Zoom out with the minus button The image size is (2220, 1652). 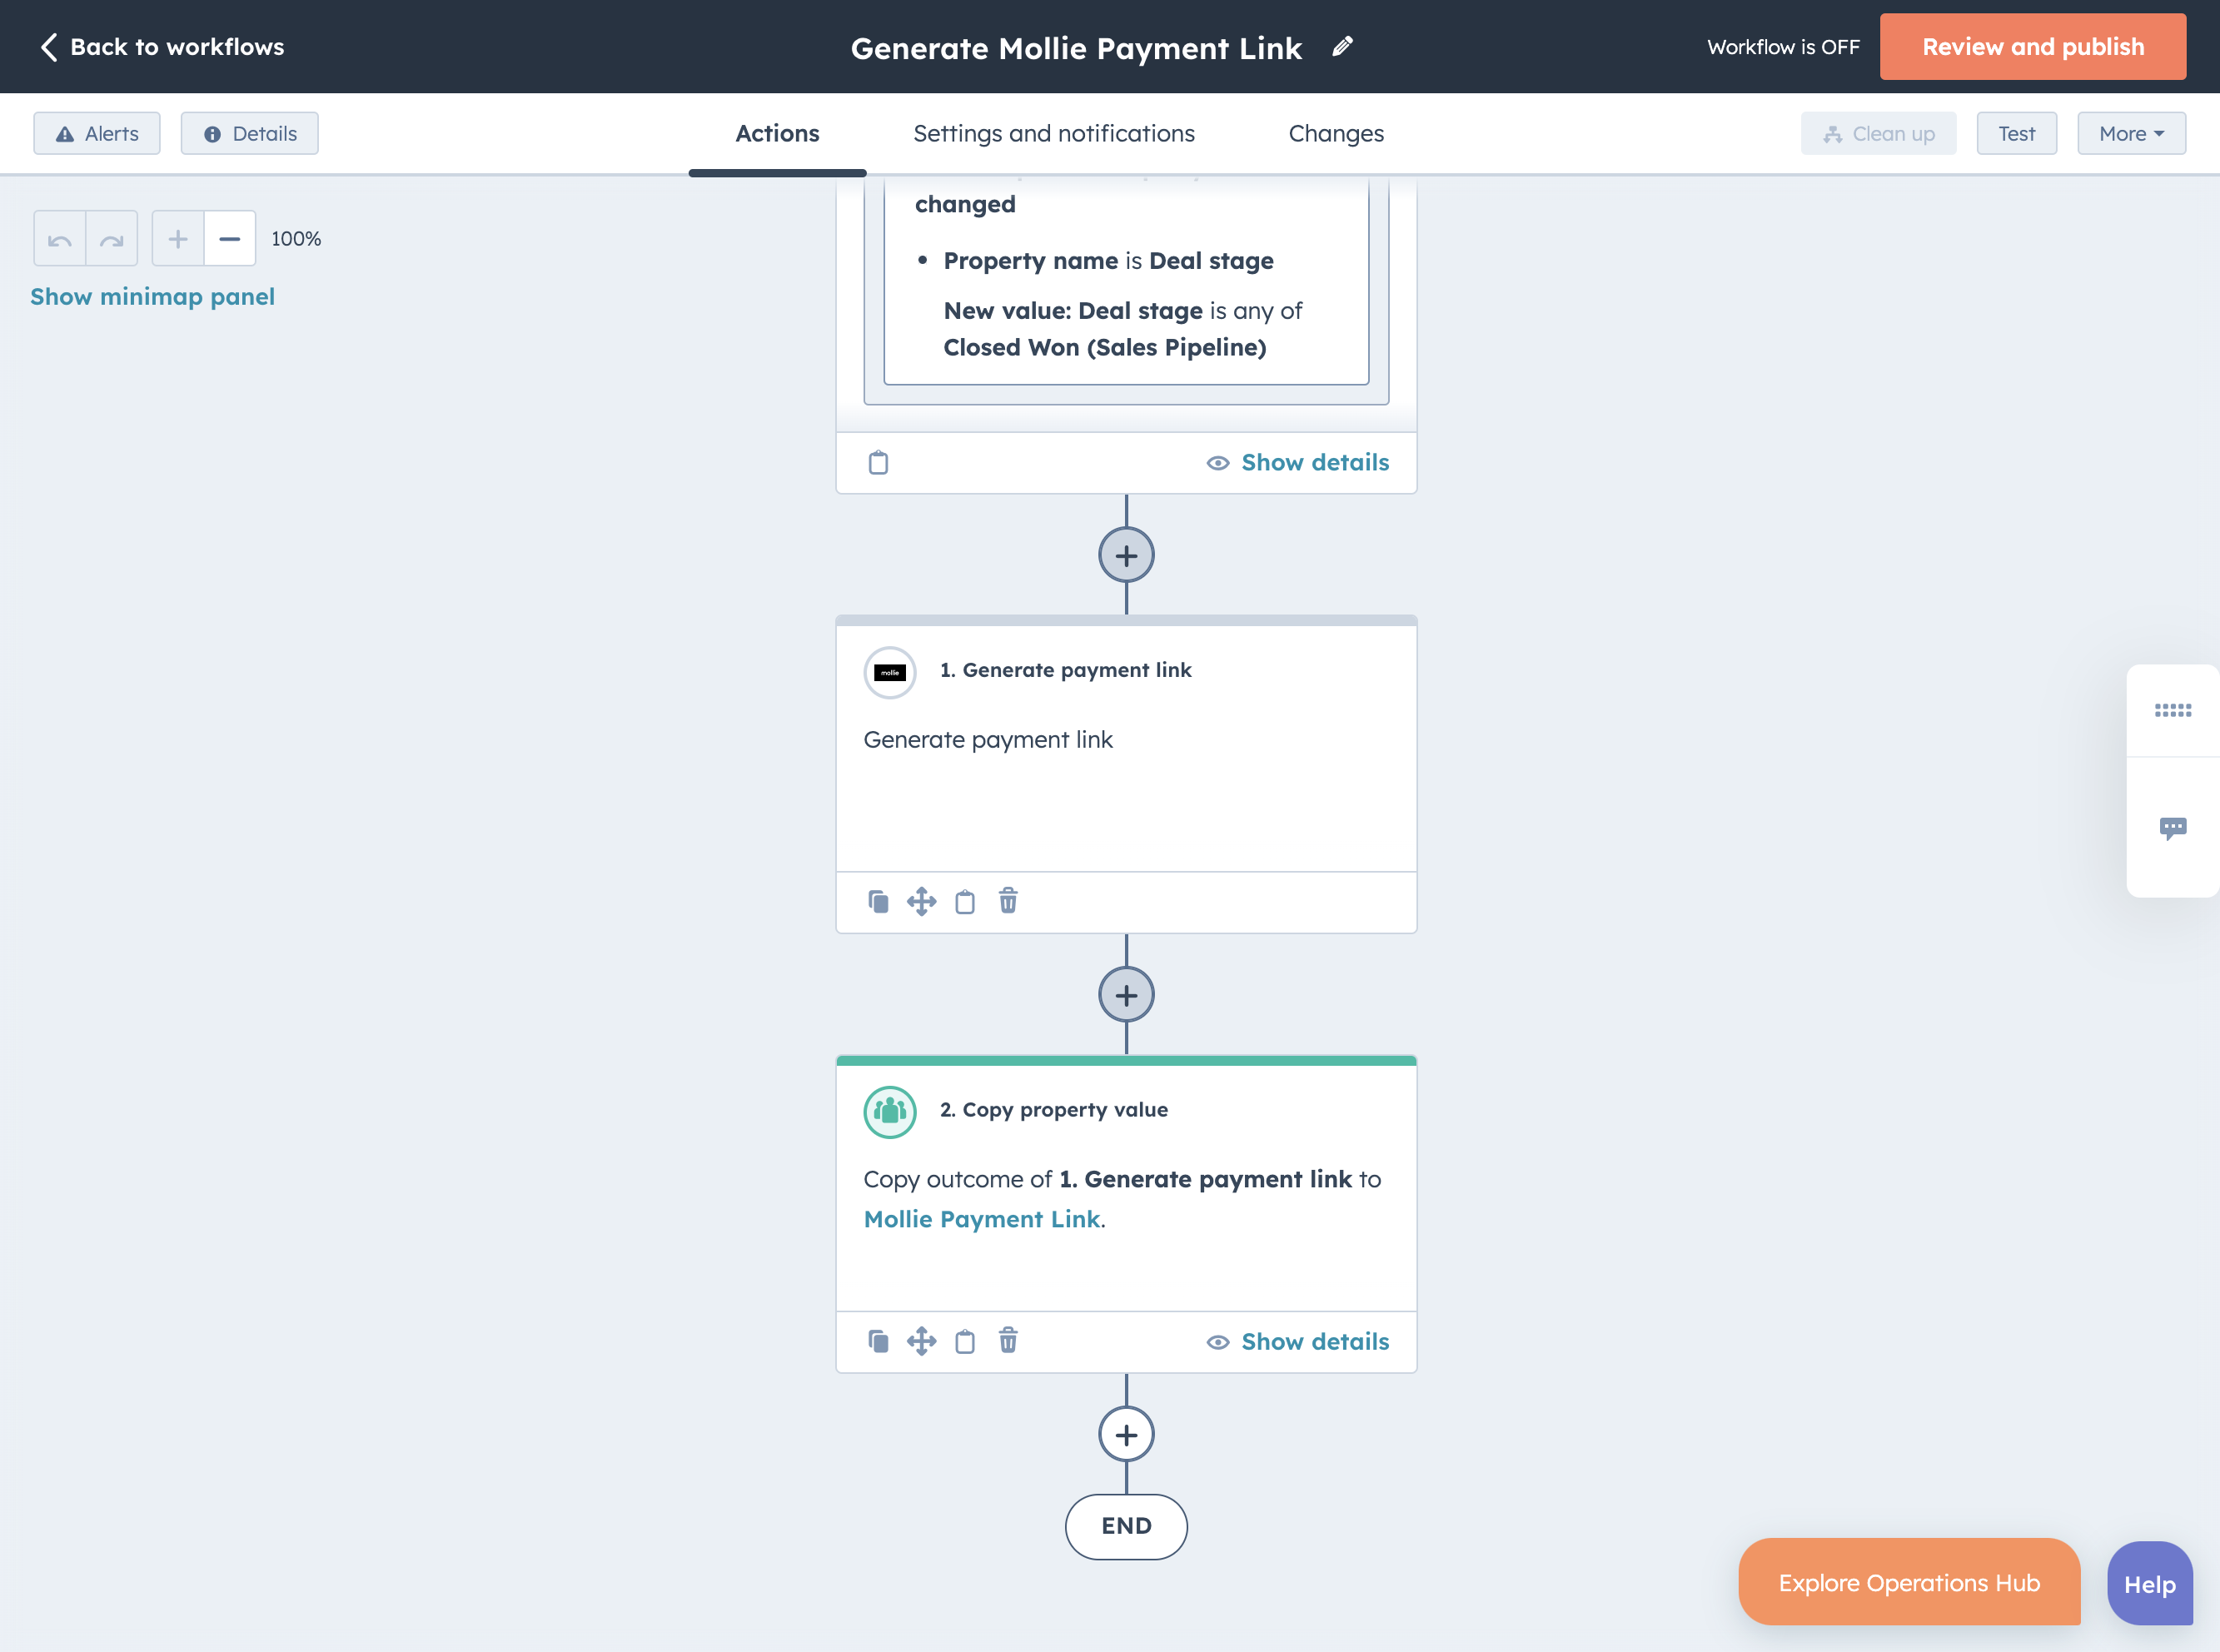(230, 239)
